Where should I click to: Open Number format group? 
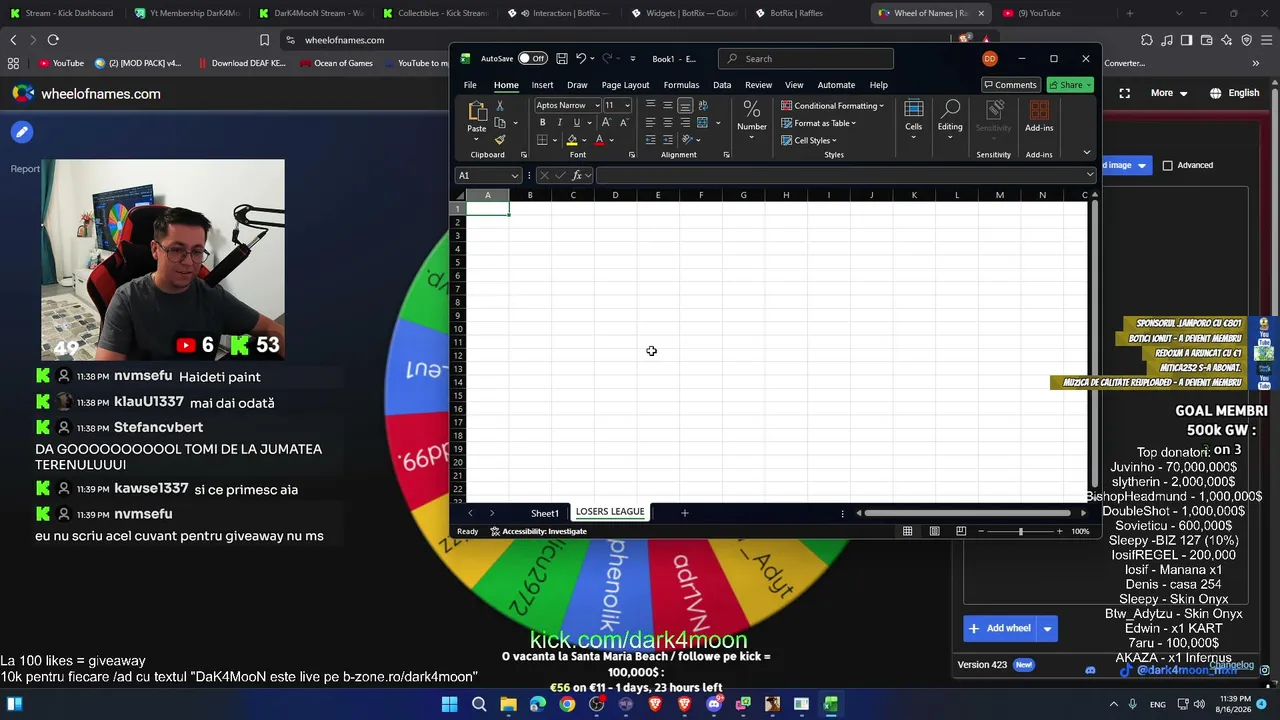[752, 116]
